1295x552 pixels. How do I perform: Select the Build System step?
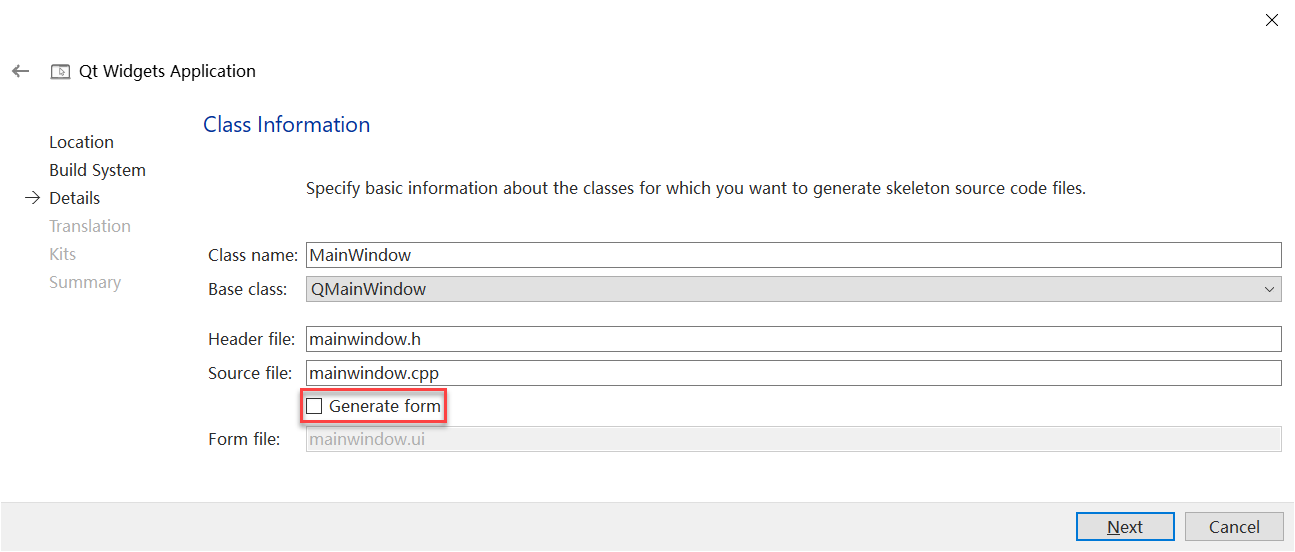click(x=97, y=170)
